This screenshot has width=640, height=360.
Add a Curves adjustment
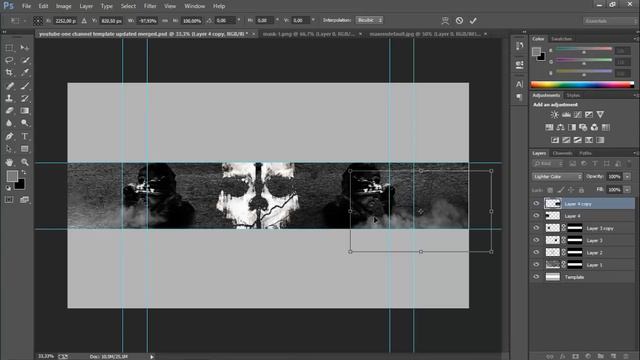pos(578,115)
